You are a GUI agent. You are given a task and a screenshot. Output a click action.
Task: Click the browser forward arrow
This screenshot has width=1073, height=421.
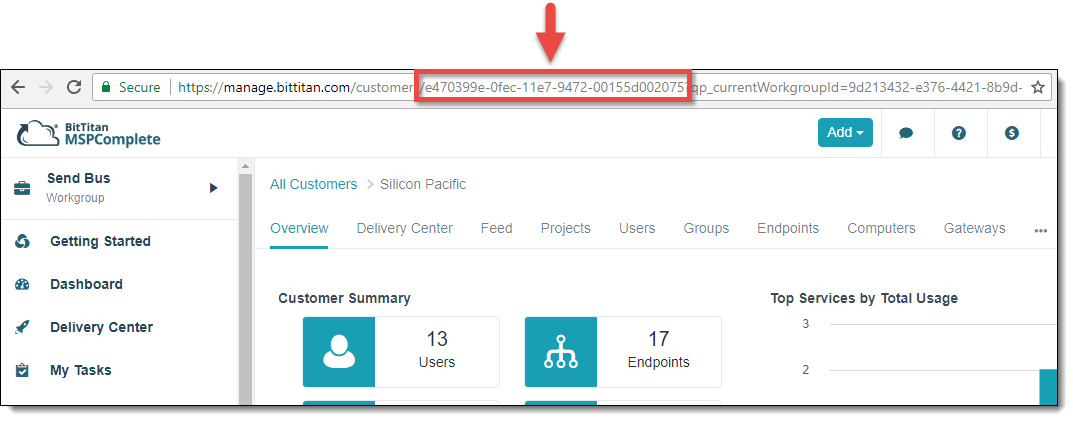(x=46, y=87)
